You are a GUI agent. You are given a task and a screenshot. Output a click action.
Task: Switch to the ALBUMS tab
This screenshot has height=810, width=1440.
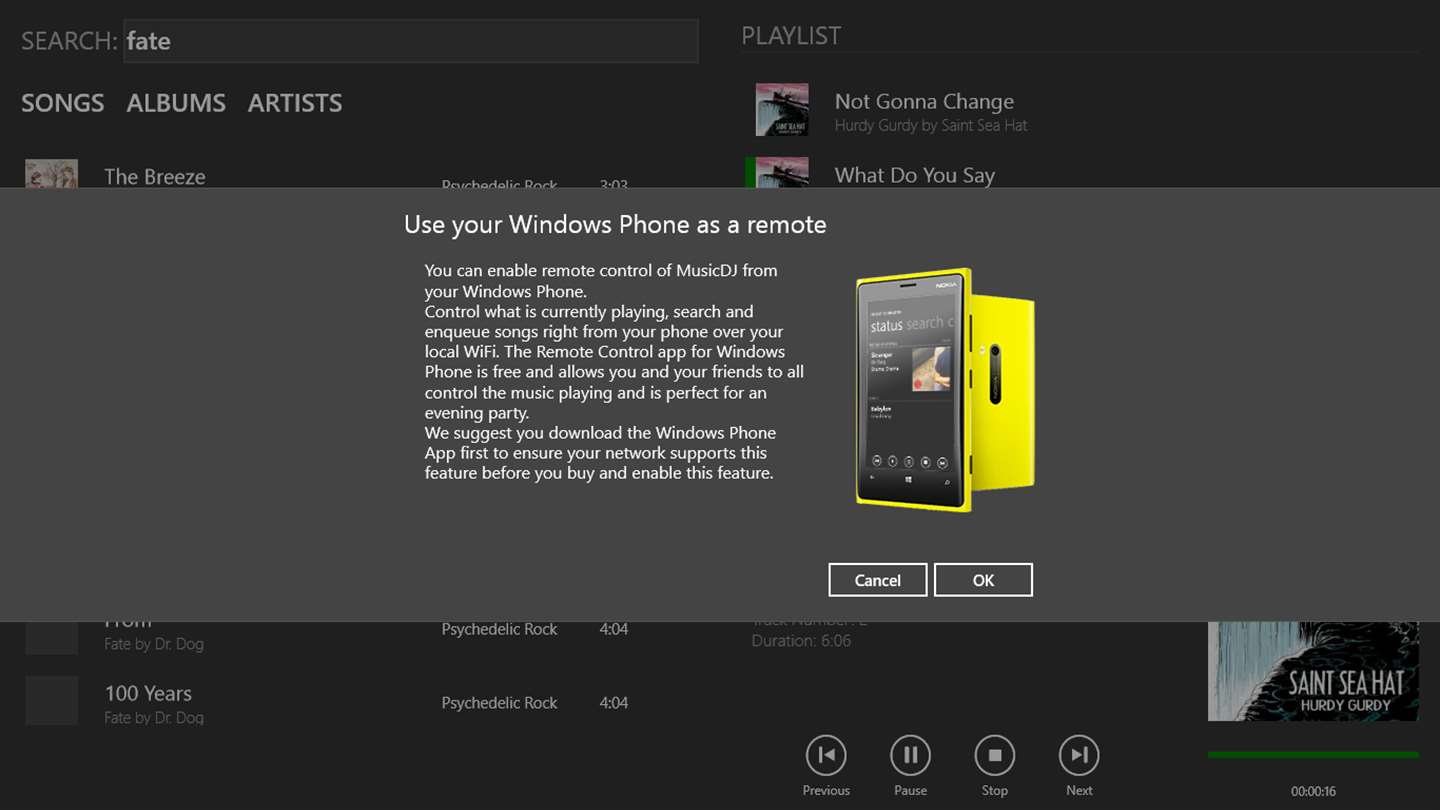(176, 103)
